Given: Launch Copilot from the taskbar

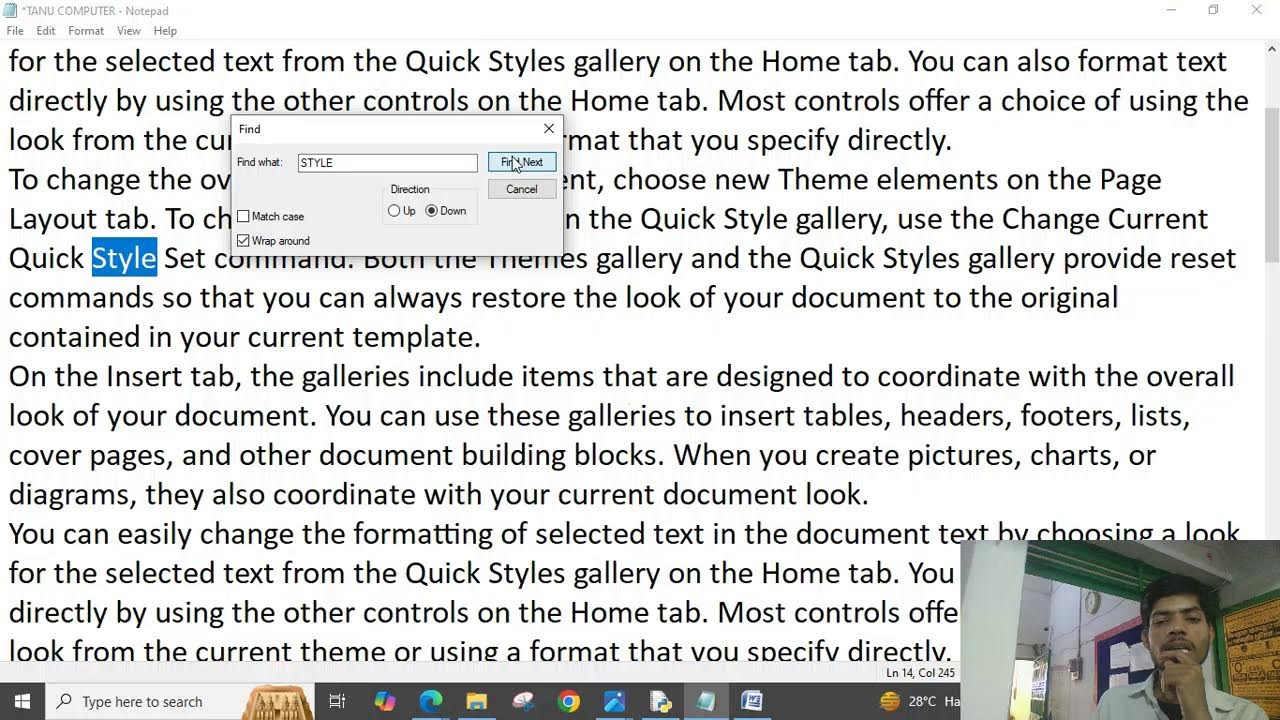Looking at the screenshot, I should [x=385, y=701].
